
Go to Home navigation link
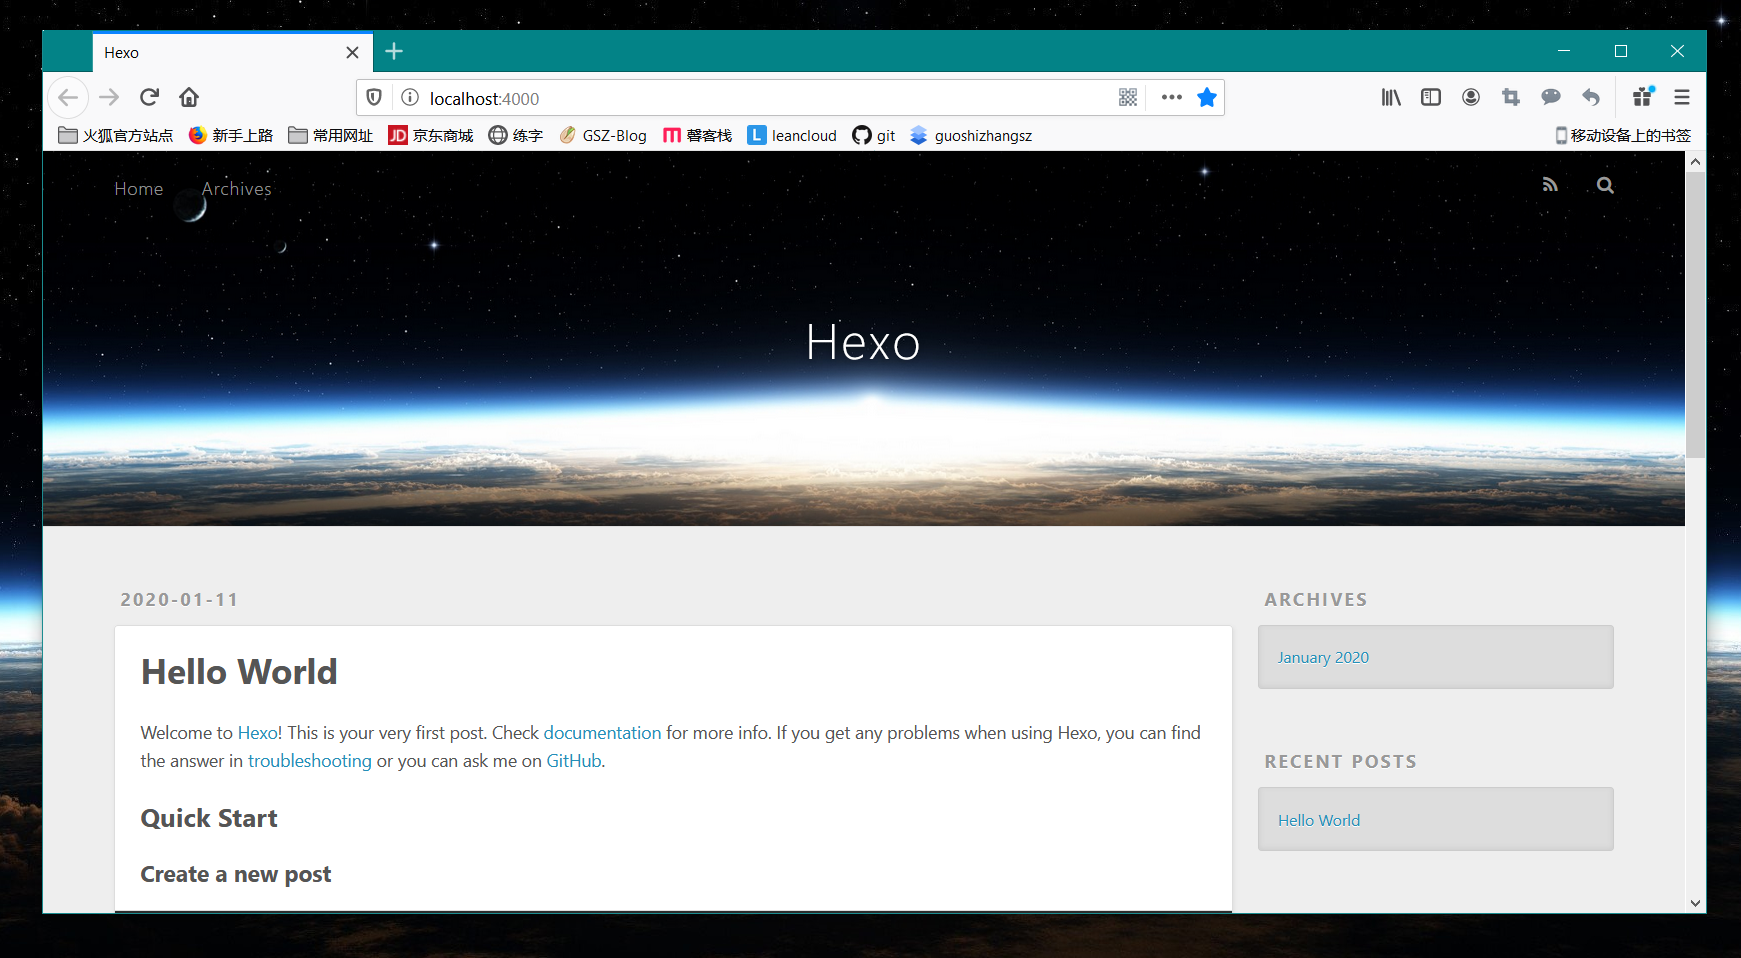139,189
